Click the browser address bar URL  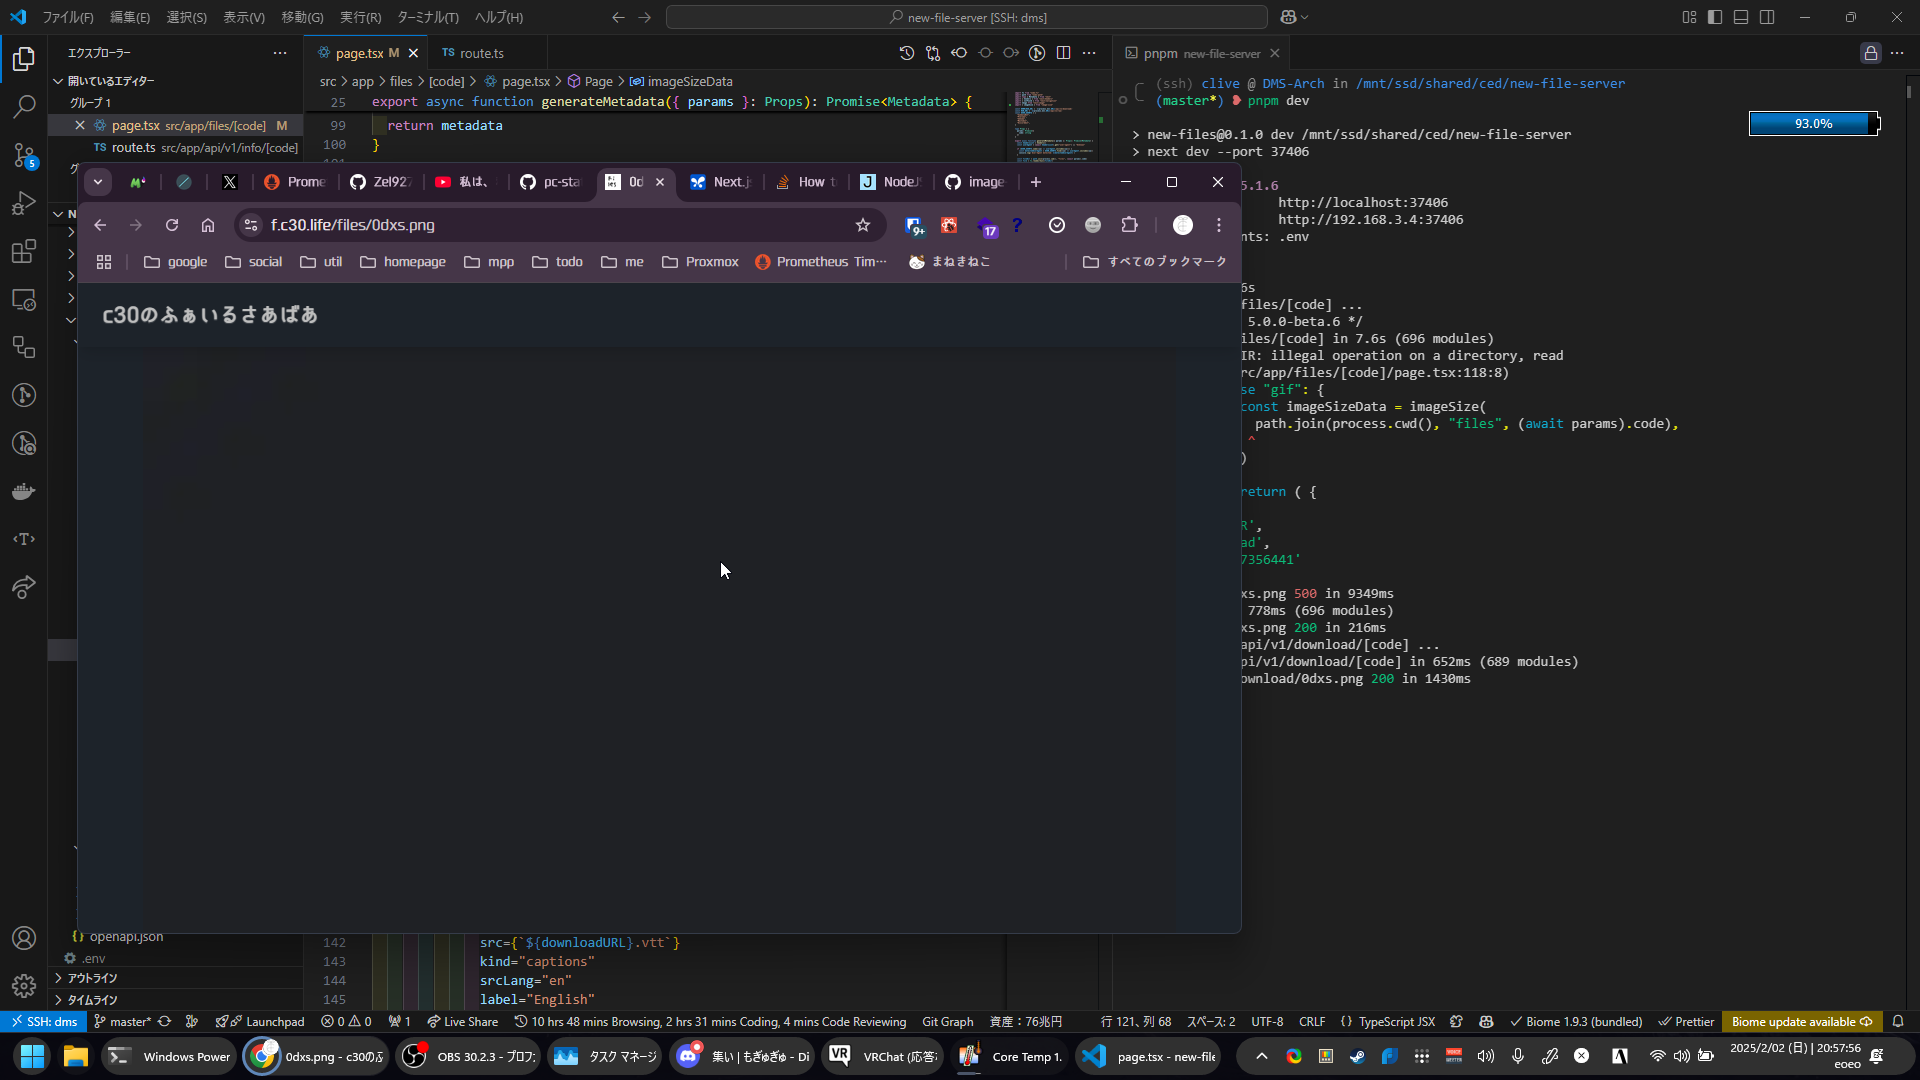coord(352,225)
